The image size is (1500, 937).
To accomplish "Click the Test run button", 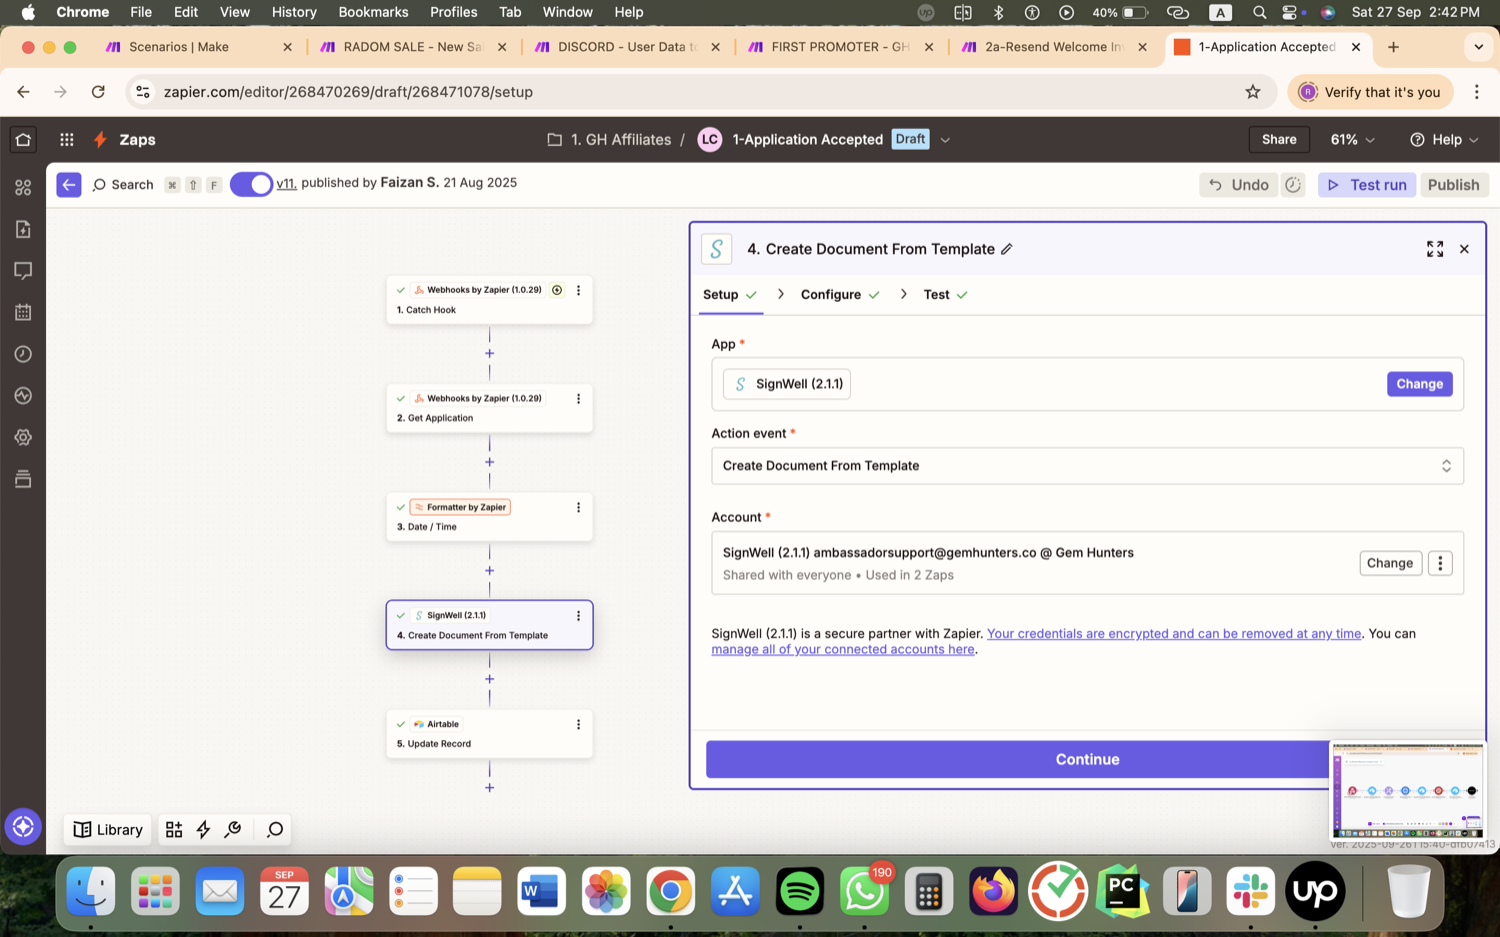I will [1366, 185].
